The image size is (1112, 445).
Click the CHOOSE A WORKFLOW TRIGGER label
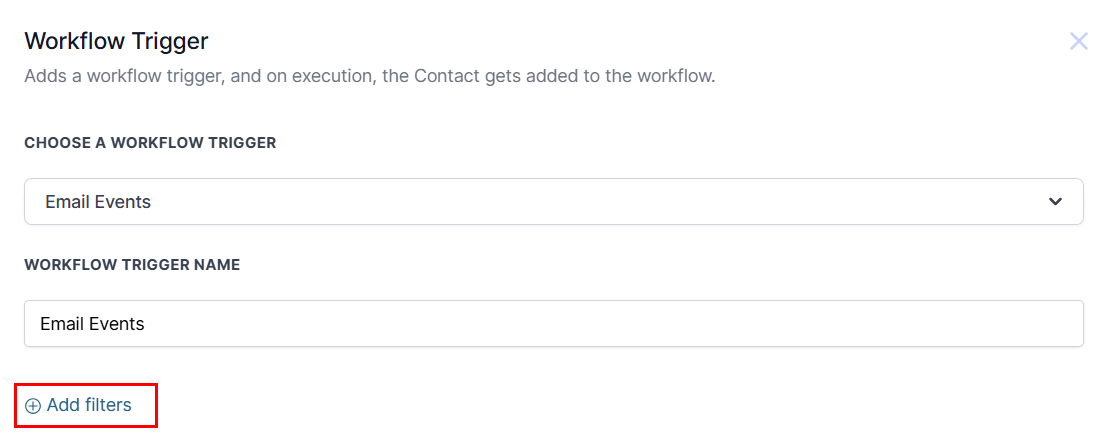point(150,143)
